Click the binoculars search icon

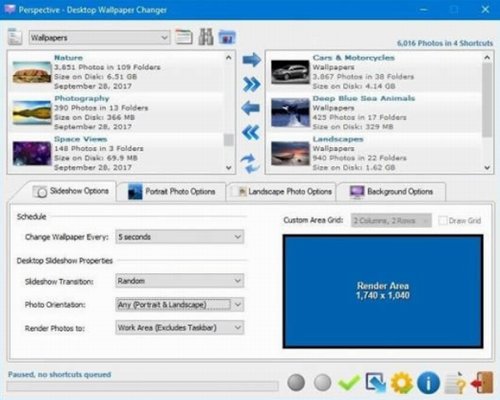[x=206, y=37]
